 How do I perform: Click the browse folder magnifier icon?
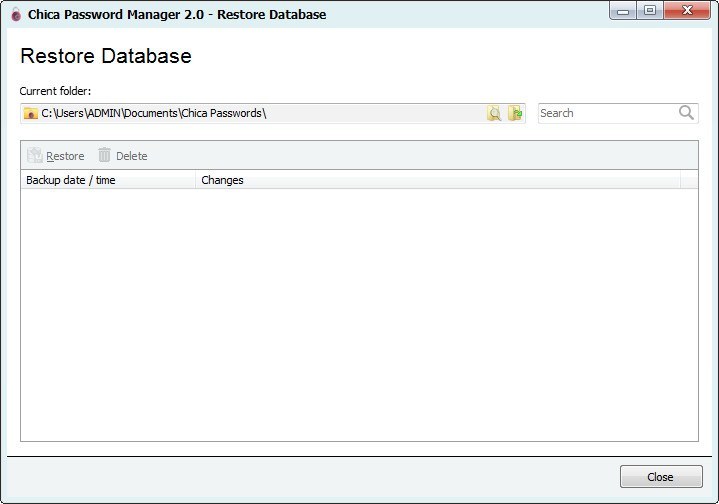(494, 113)
